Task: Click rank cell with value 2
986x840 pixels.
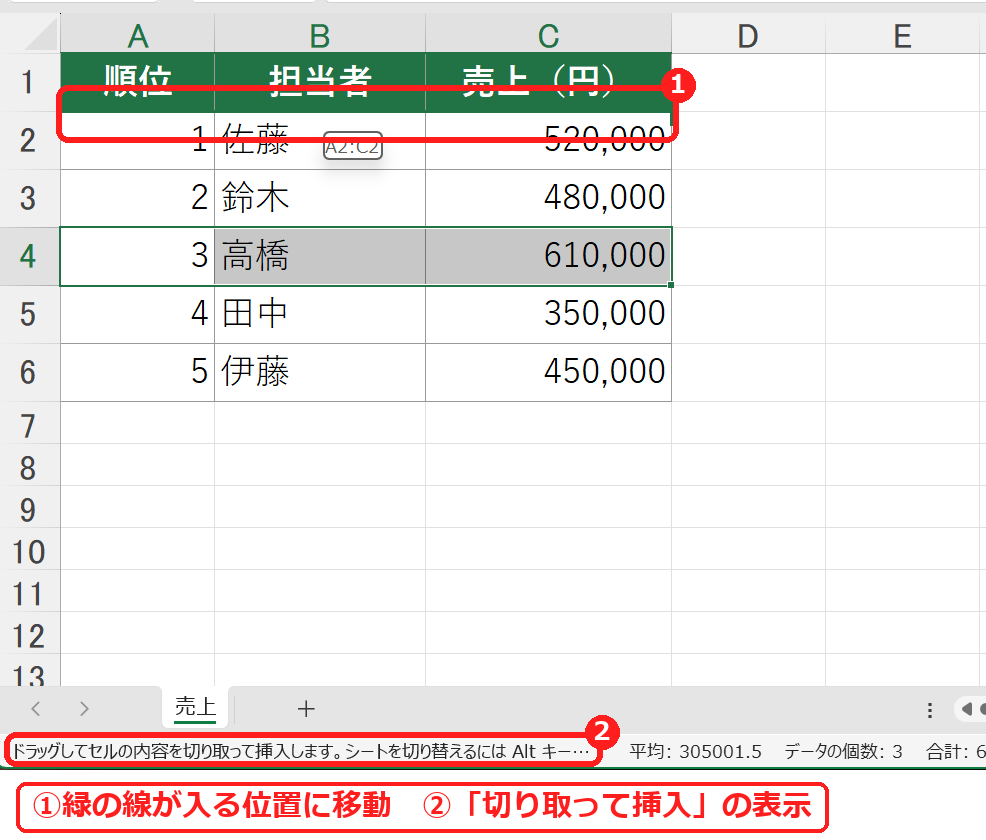Action: tap(138, 198)
